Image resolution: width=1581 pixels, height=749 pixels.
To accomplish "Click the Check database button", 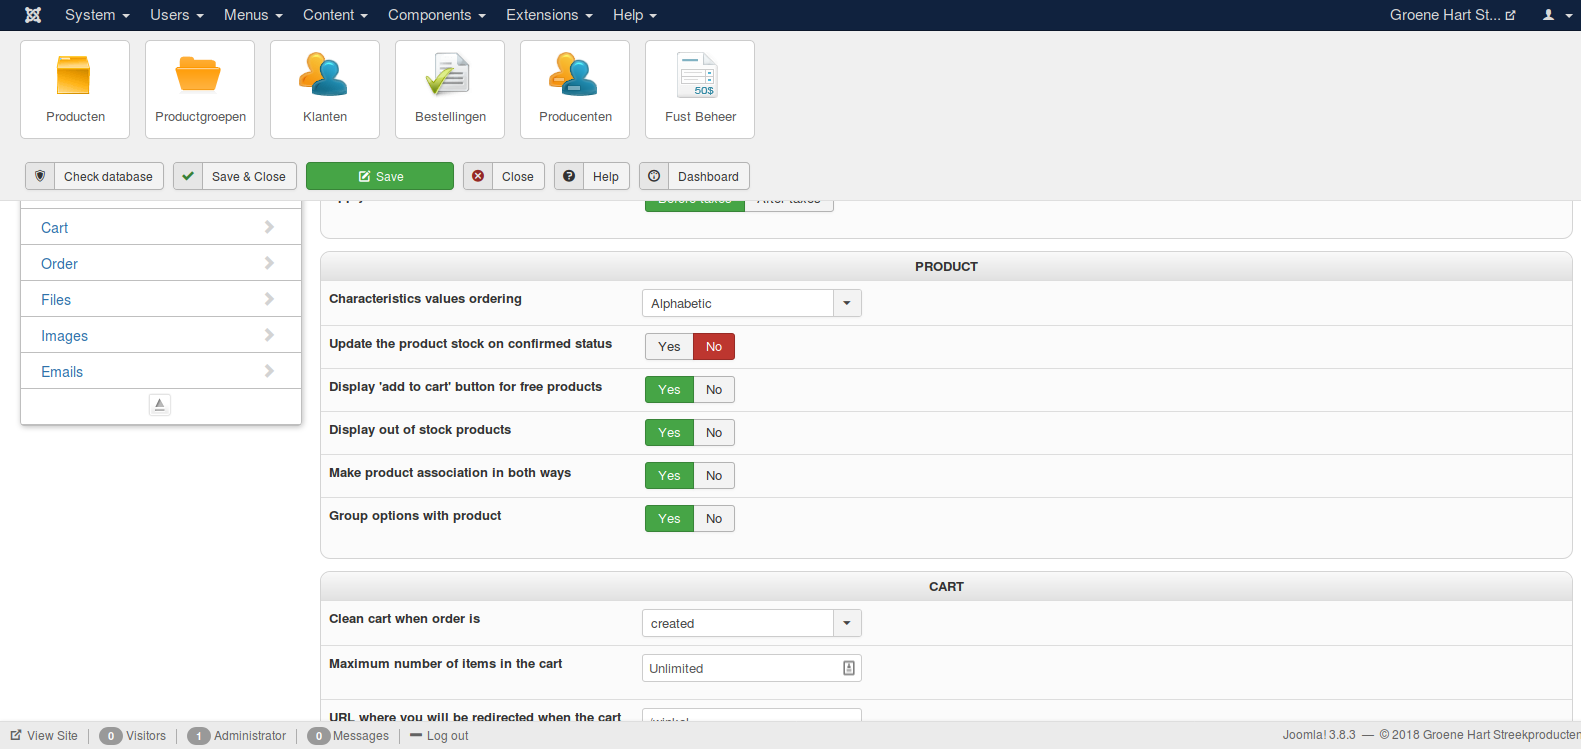I will (x=95, y=176).
